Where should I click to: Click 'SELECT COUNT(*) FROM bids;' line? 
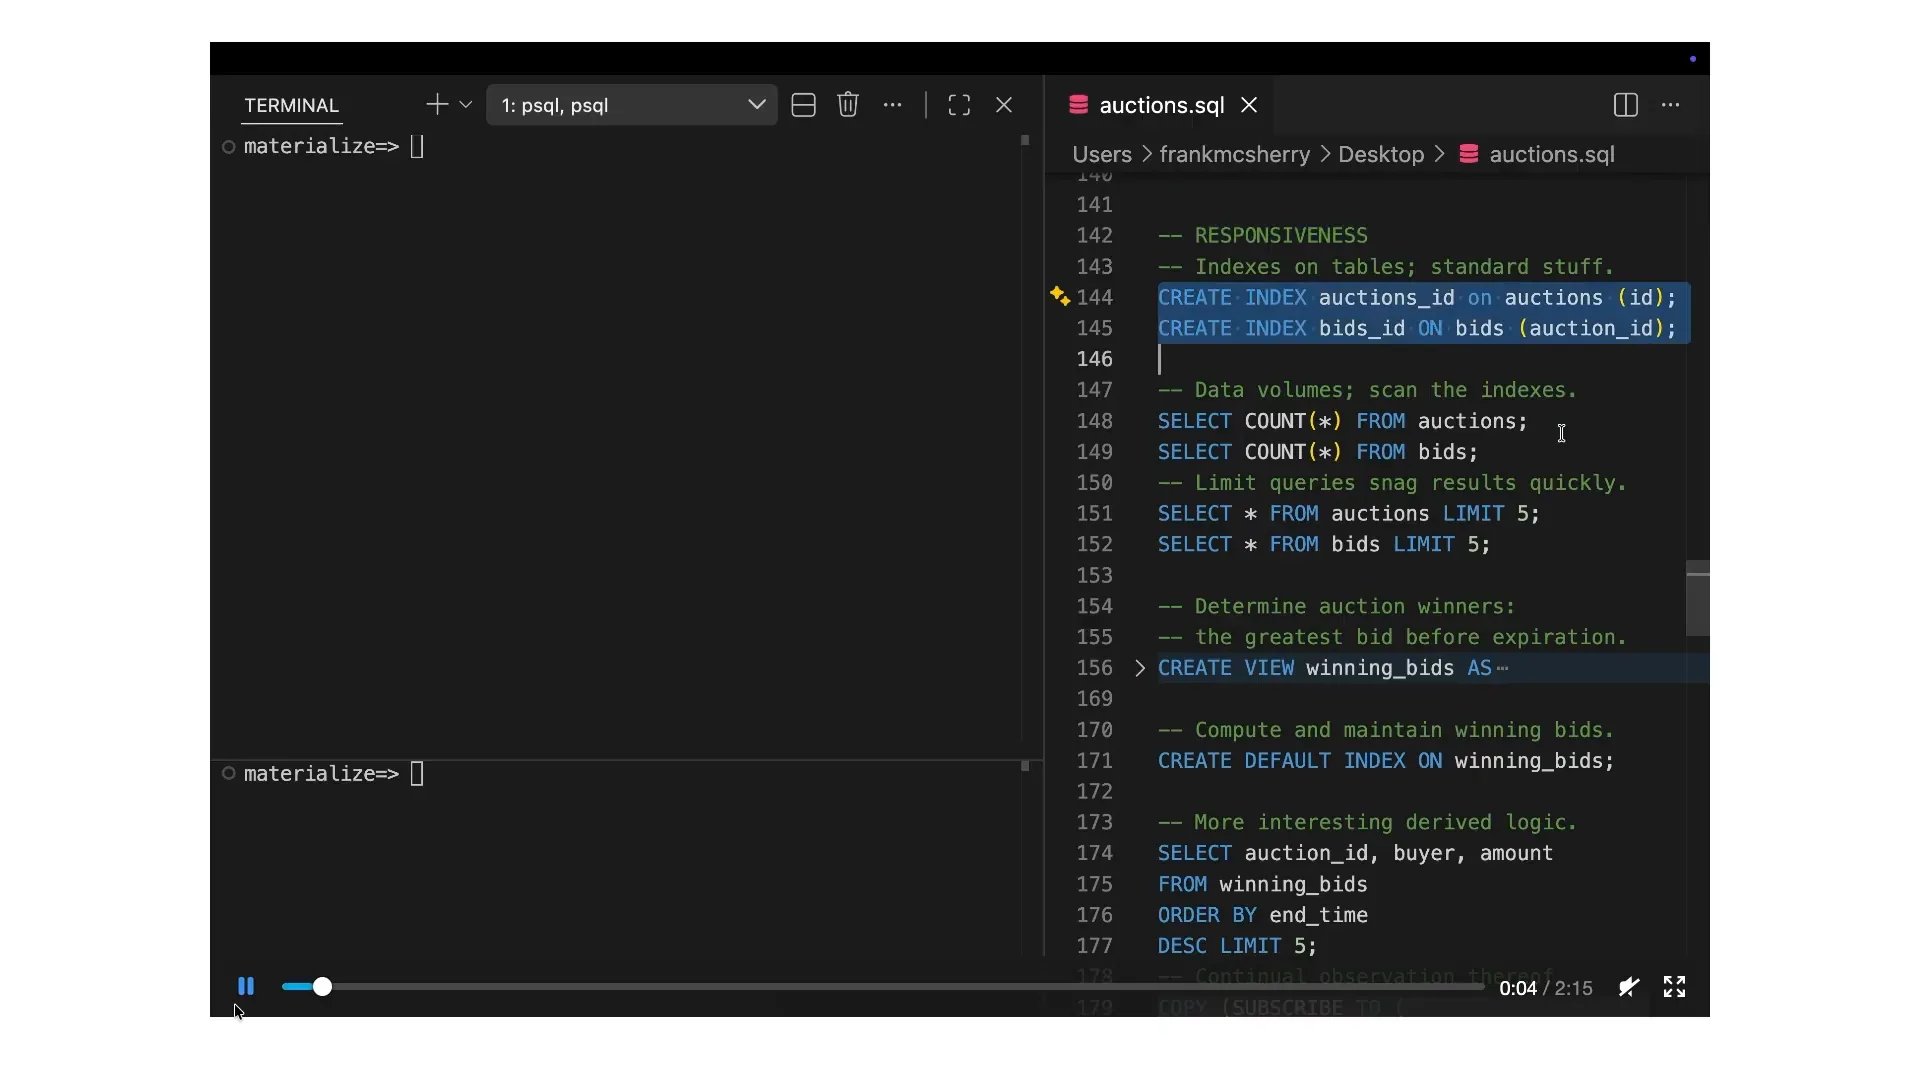1318,452
